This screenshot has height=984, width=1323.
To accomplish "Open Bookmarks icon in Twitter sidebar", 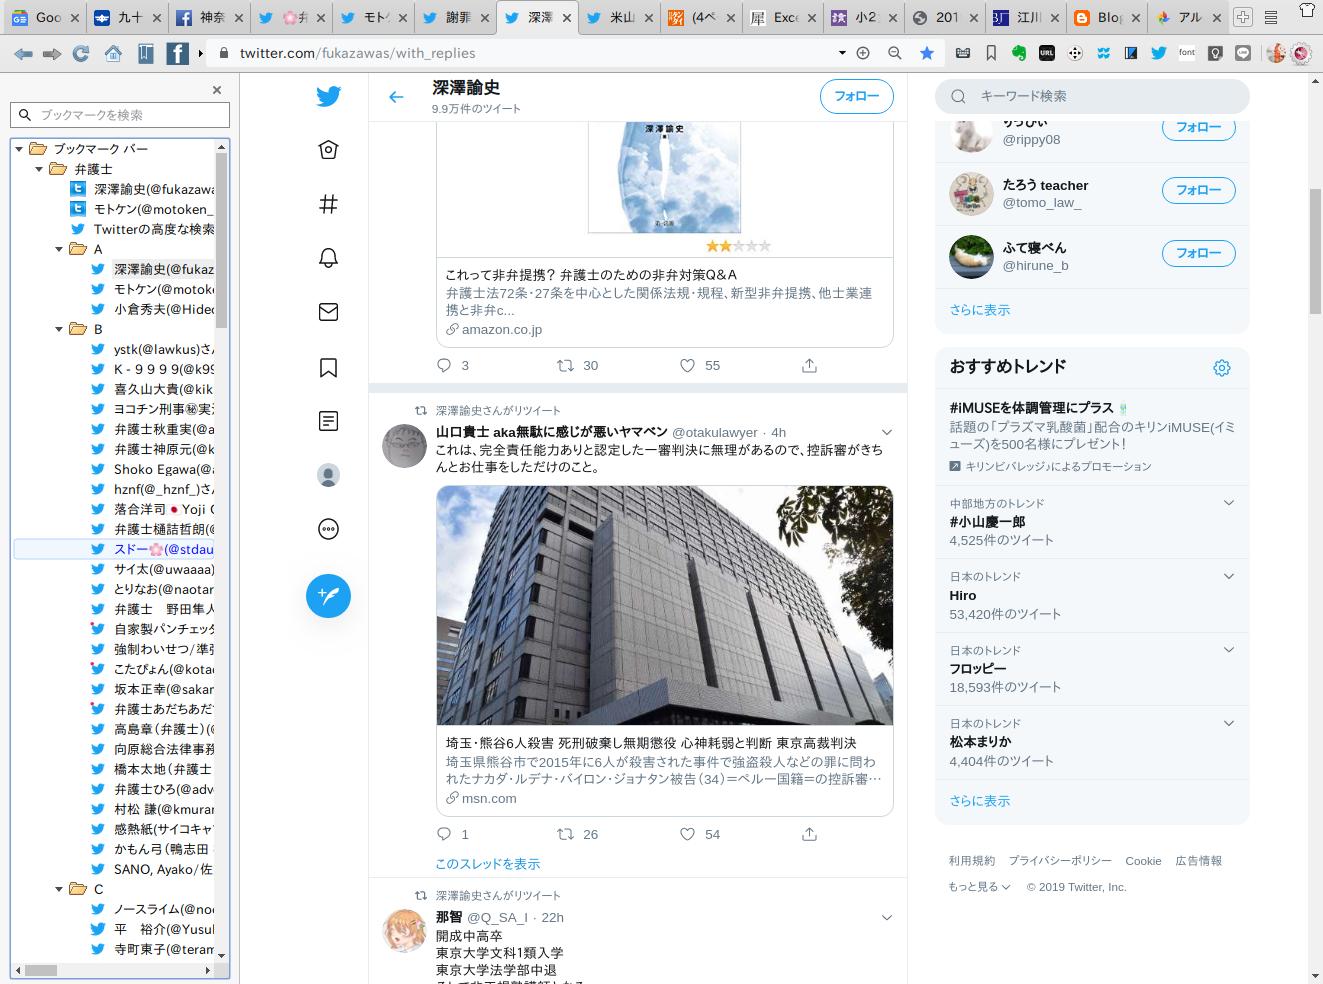I will click(328, 367).
